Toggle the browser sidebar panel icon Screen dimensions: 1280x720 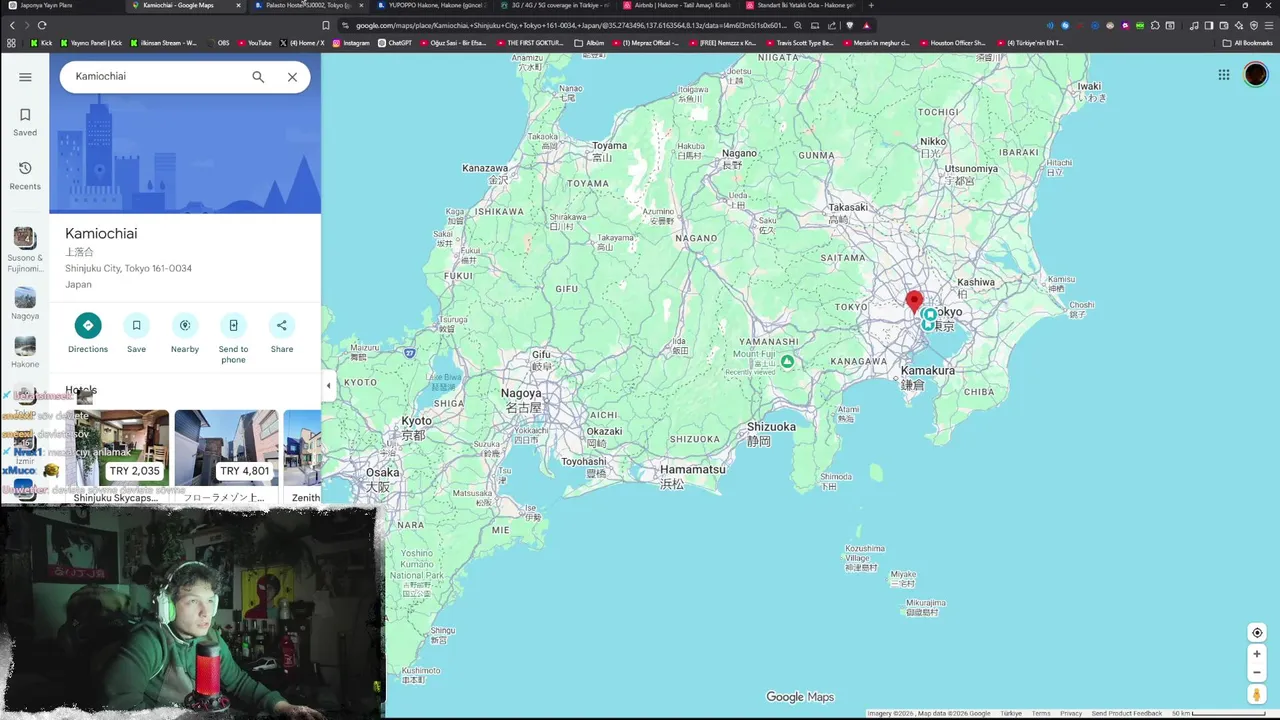[x=1209, y=25]
